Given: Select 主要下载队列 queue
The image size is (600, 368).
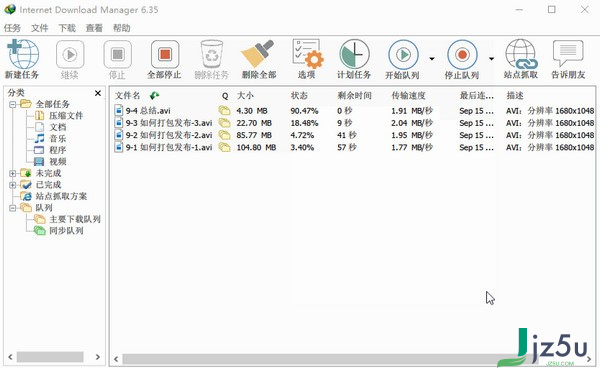Looking at the screenshot, I should (x=75, y=219).
